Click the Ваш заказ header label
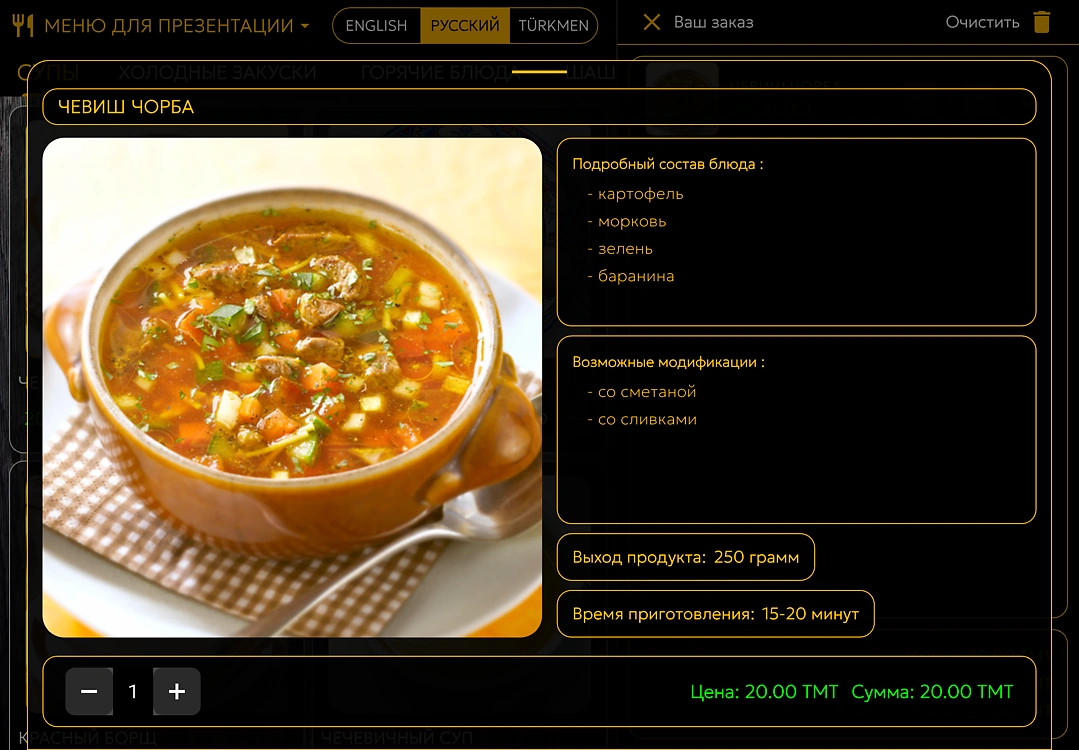This screenshot has width=1079, height=750. tap(713, 22)
